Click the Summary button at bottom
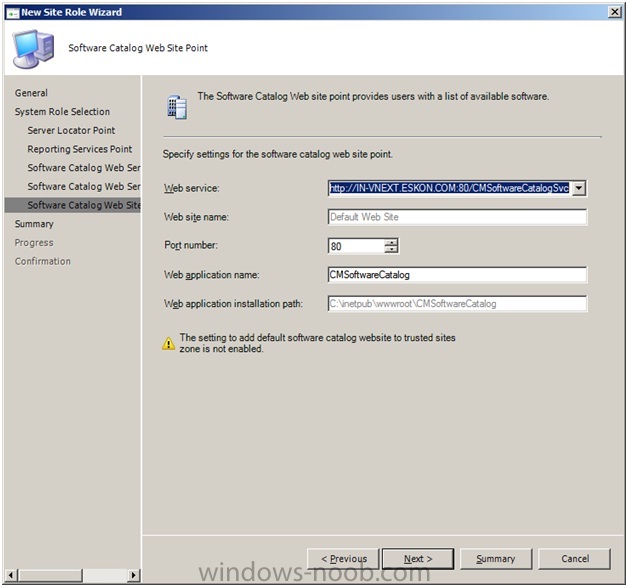This screenshot has width=628, height=587. (x=496, y=559)
